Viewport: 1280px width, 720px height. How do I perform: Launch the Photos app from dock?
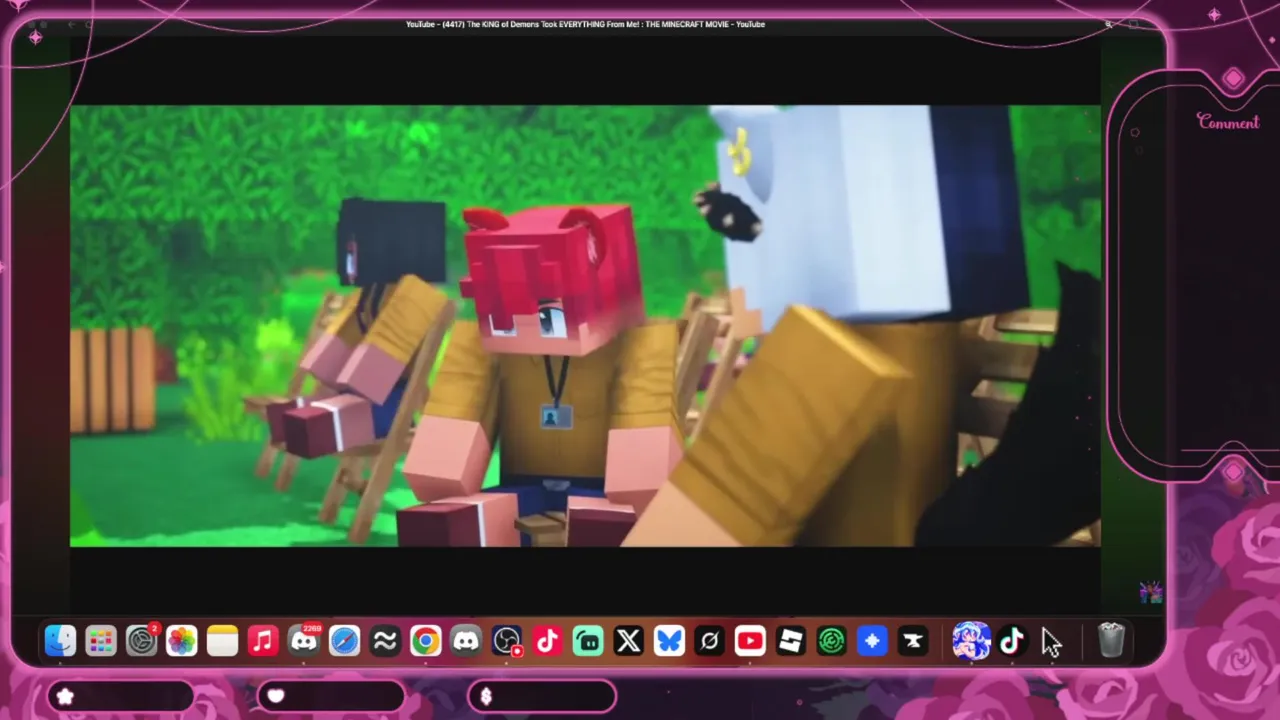182,641
